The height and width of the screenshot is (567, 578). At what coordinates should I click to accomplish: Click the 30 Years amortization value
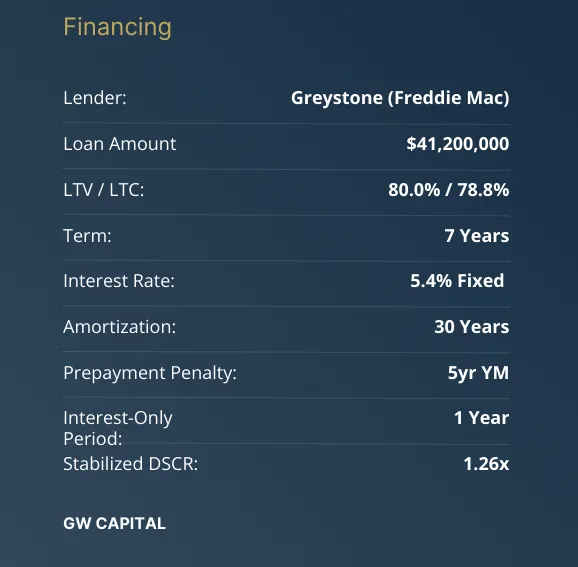tap(471, 327)
